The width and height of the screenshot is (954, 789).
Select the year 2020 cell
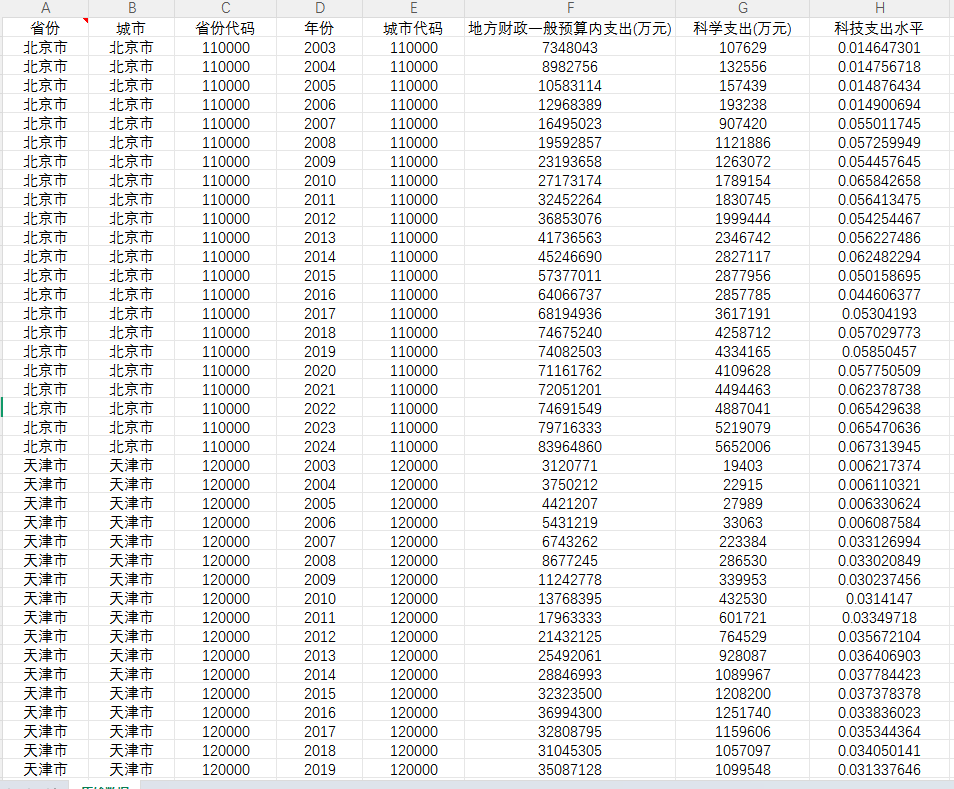tap(319, 370)
